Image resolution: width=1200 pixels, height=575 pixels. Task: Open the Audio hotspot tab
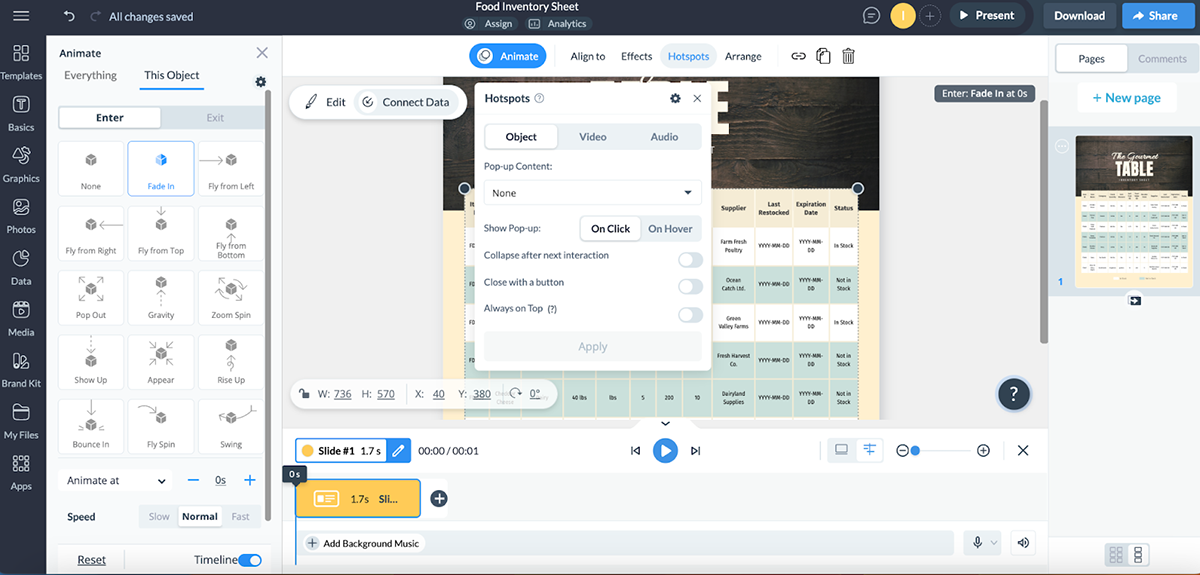pyautogui.click(x=665, y=137)
